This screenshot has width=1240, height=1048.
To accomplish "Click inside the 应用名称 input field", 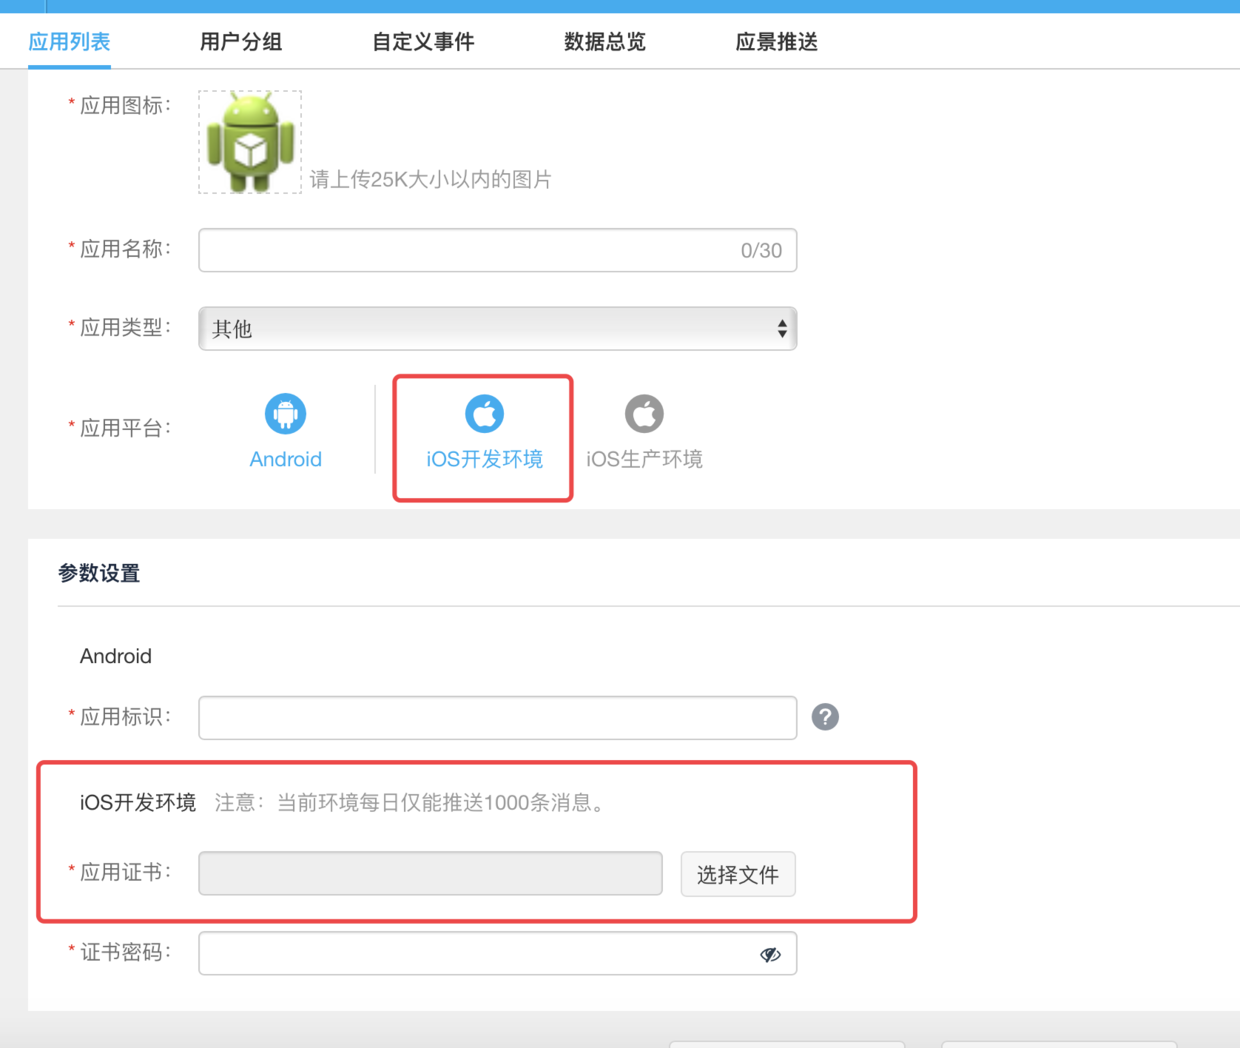I will (x=450, y=250).
